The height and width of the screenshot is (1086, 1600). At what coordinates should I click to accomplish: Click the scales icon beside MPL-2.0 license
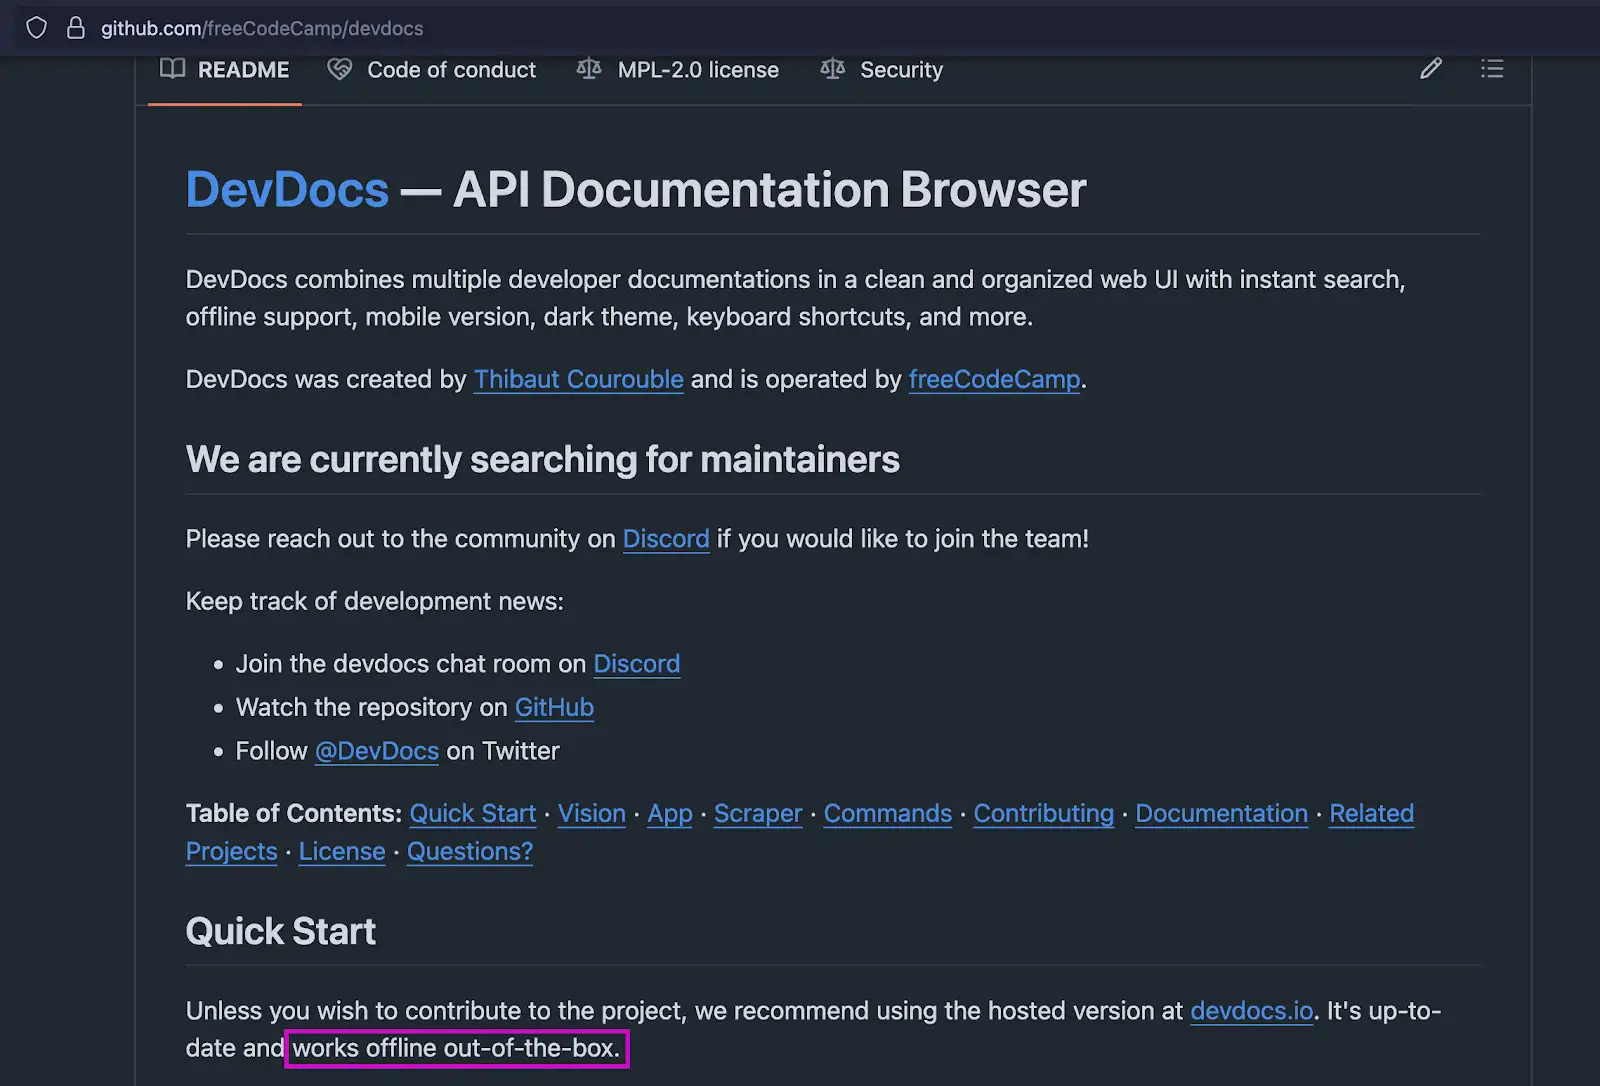click(589, 68)
